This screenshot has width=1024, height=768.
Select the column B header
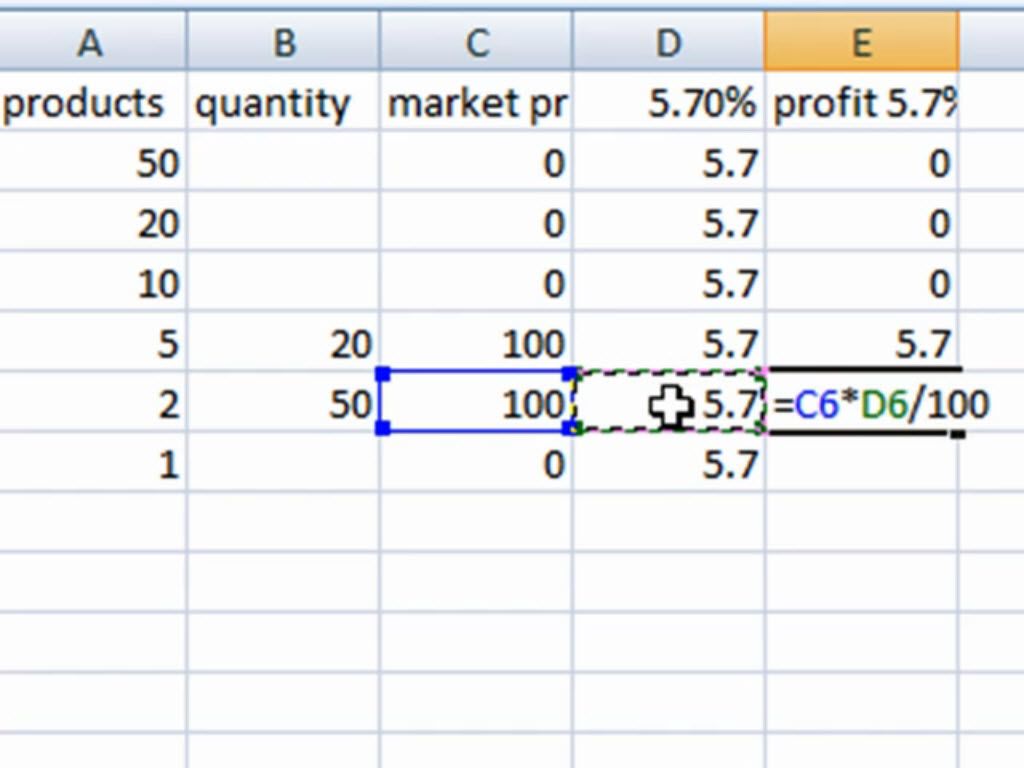coord(284,42)
